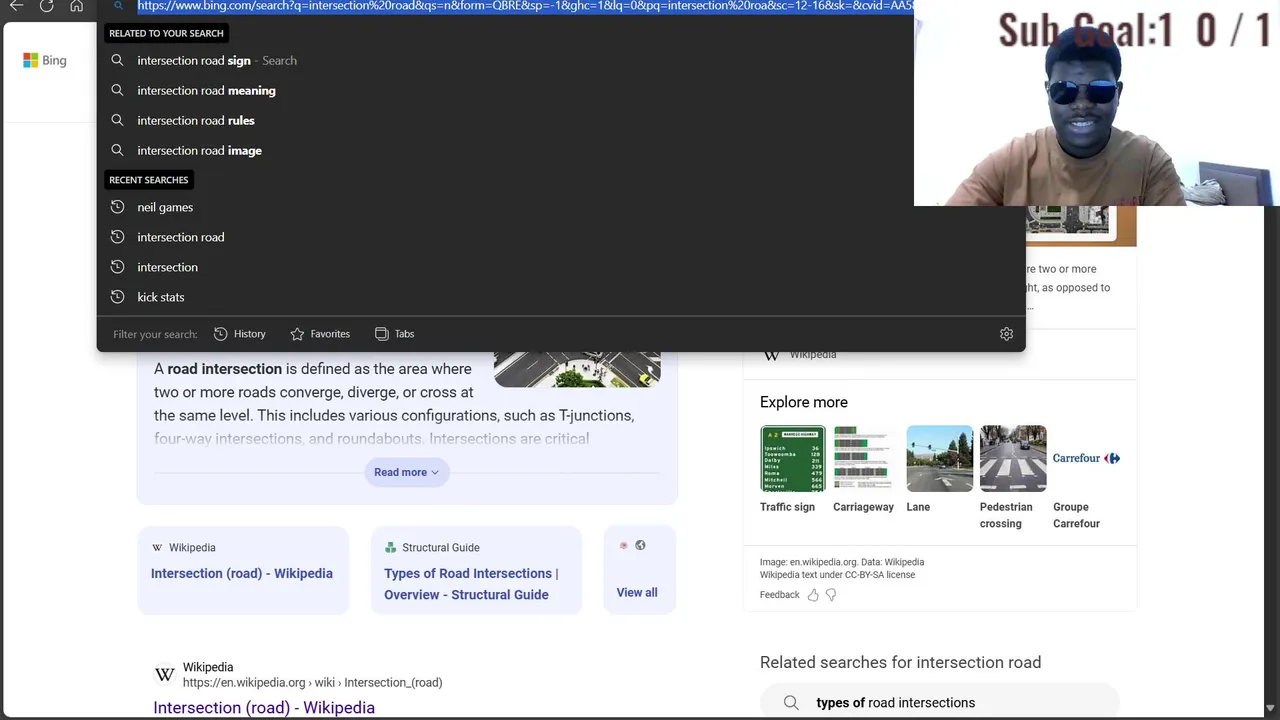Click the intersection aerial image in answer
The width and height of the screenshot is (1280, 720).
pyautogui.click(x=577, y=370)
